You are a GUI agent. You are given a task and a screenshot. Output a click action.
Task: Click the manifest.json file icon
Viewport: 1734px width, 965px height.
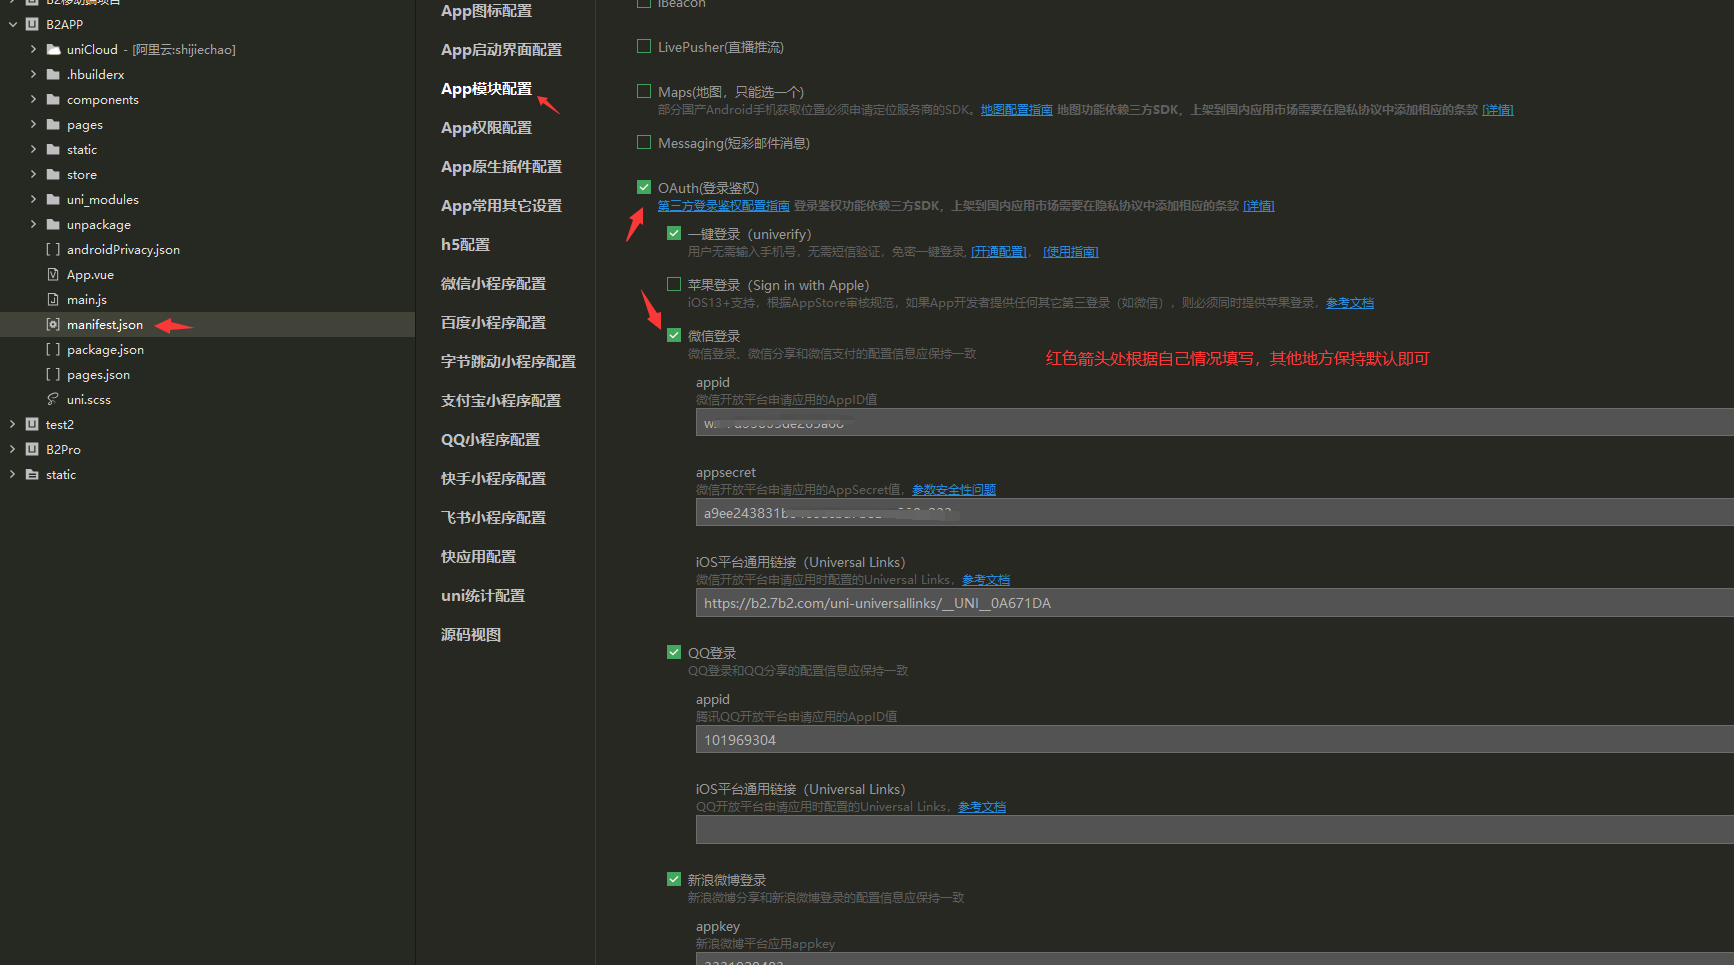click(53, 325)
